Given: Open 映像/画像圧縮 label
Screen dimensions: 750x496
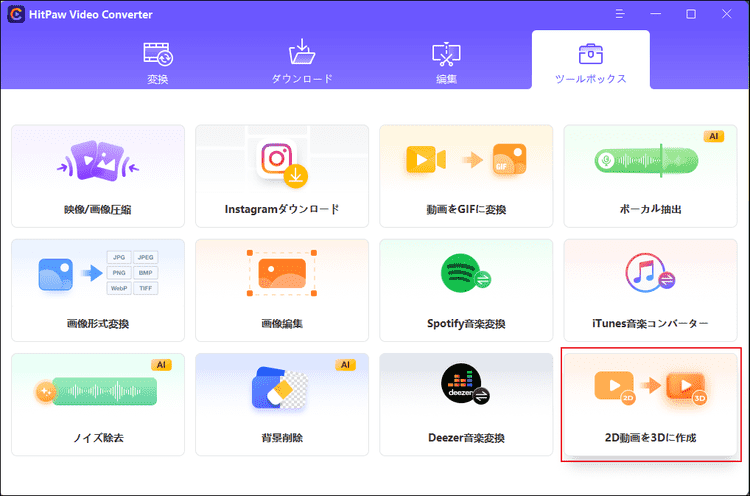Looking at the screenshot, I should [98, 209].
